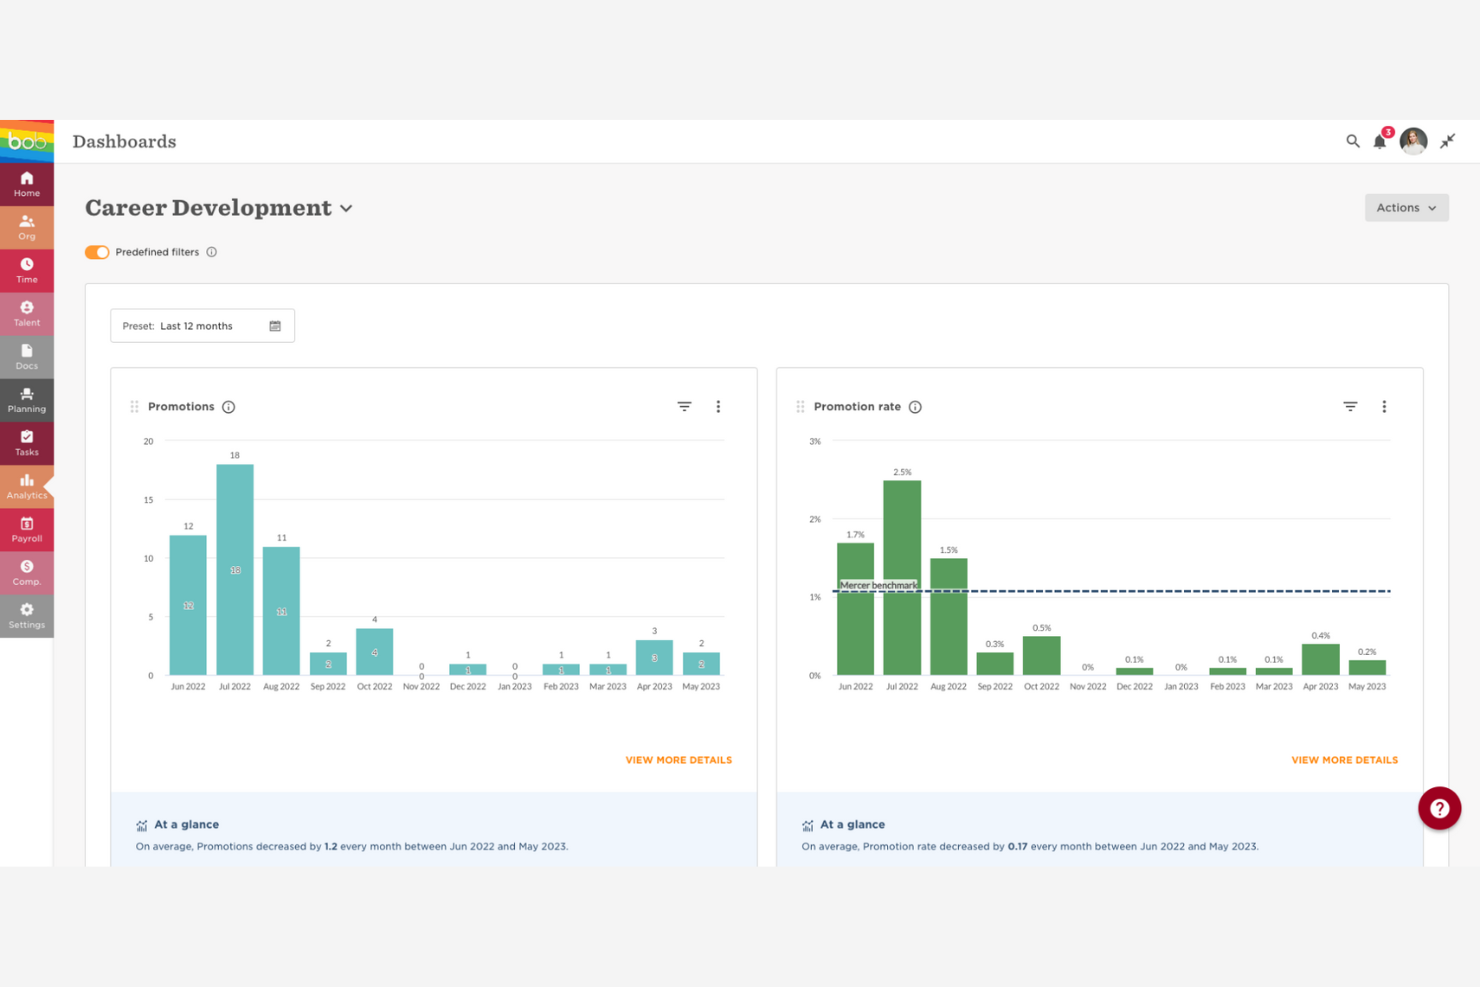View more details for Promotions
The image size is (1480, 987).
click(x=678, y=760)
